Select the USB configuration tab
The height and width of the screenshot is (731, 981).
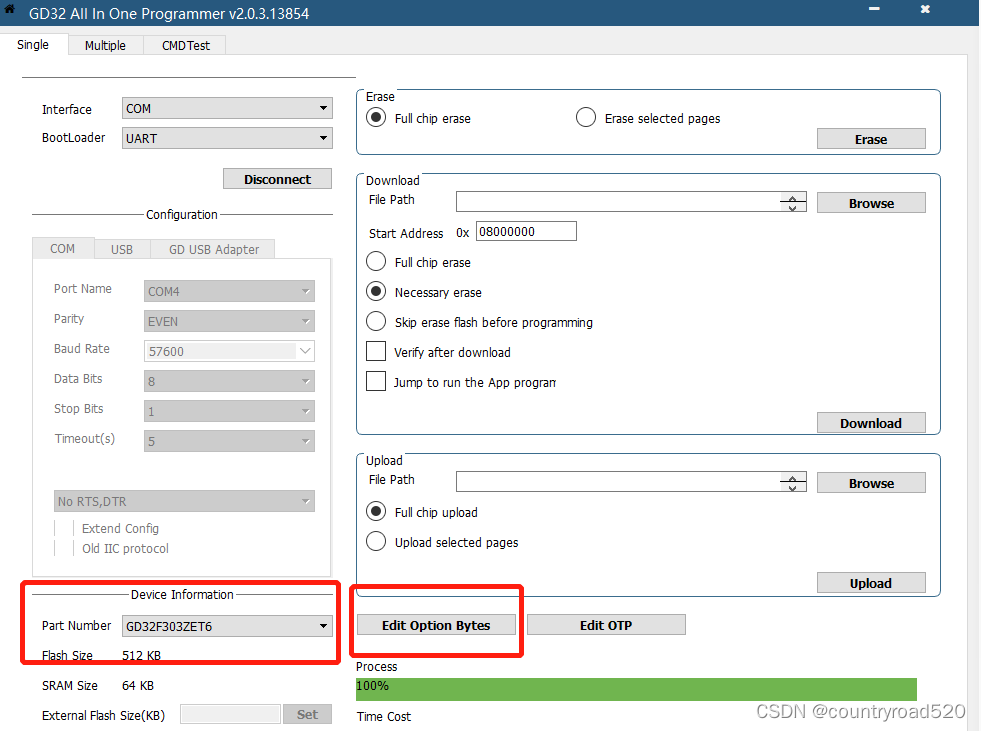[122, 249]
